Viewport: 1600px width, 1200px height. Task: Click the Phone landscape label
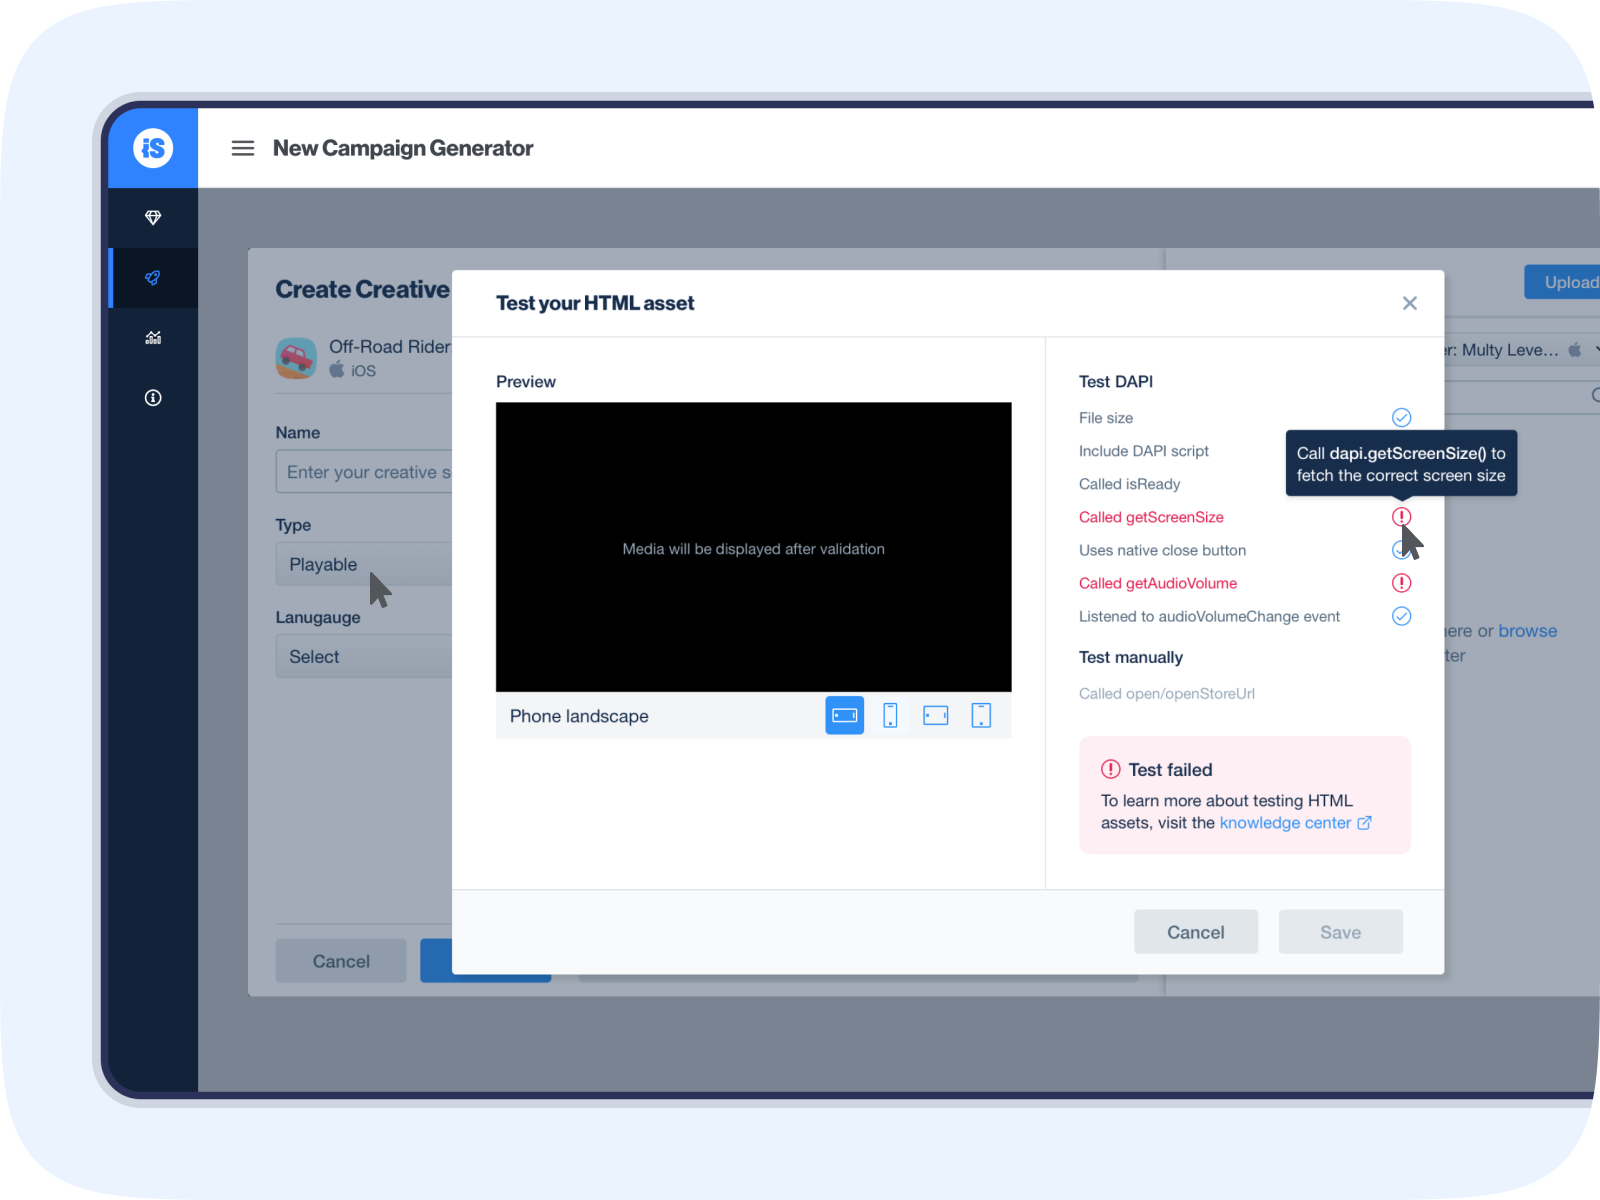click(579, 716)
